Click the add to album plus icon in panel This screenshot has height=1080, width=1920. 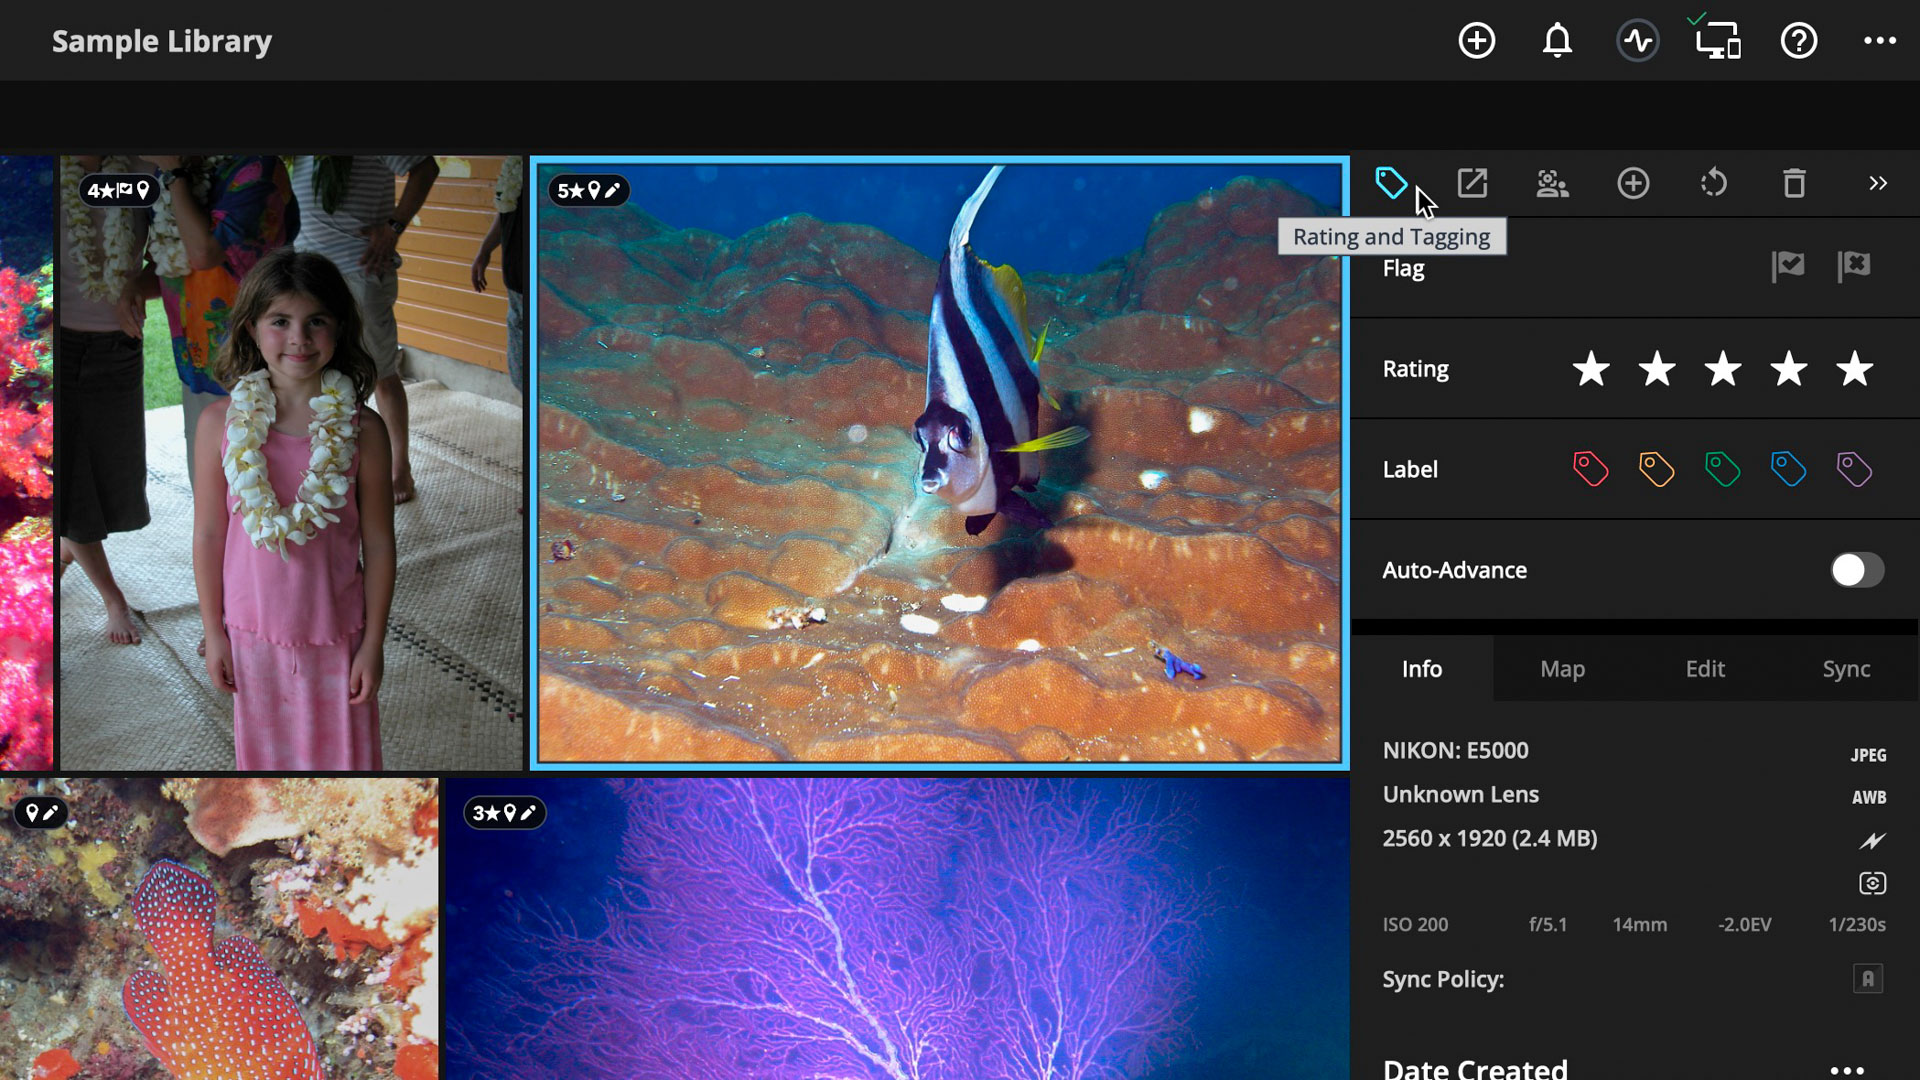point(1633,183)
